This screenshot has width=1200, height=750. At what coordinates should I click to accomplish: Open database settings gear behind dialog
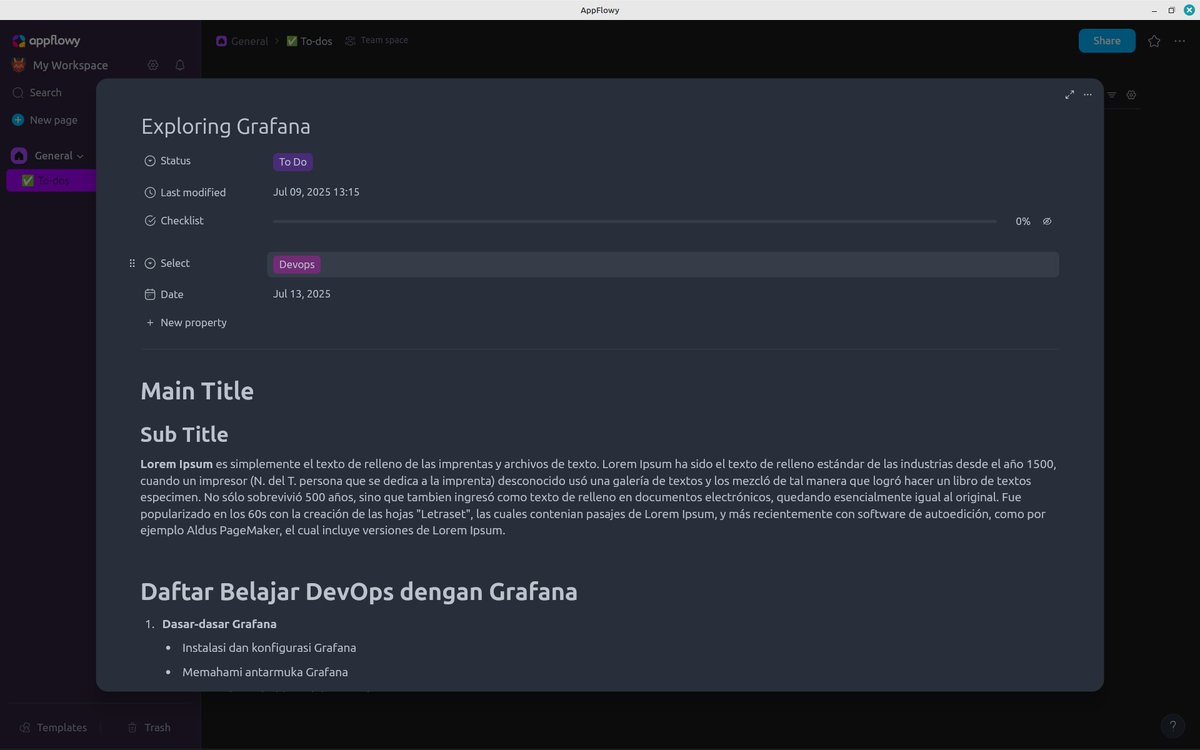click(x=1131, y=95)
